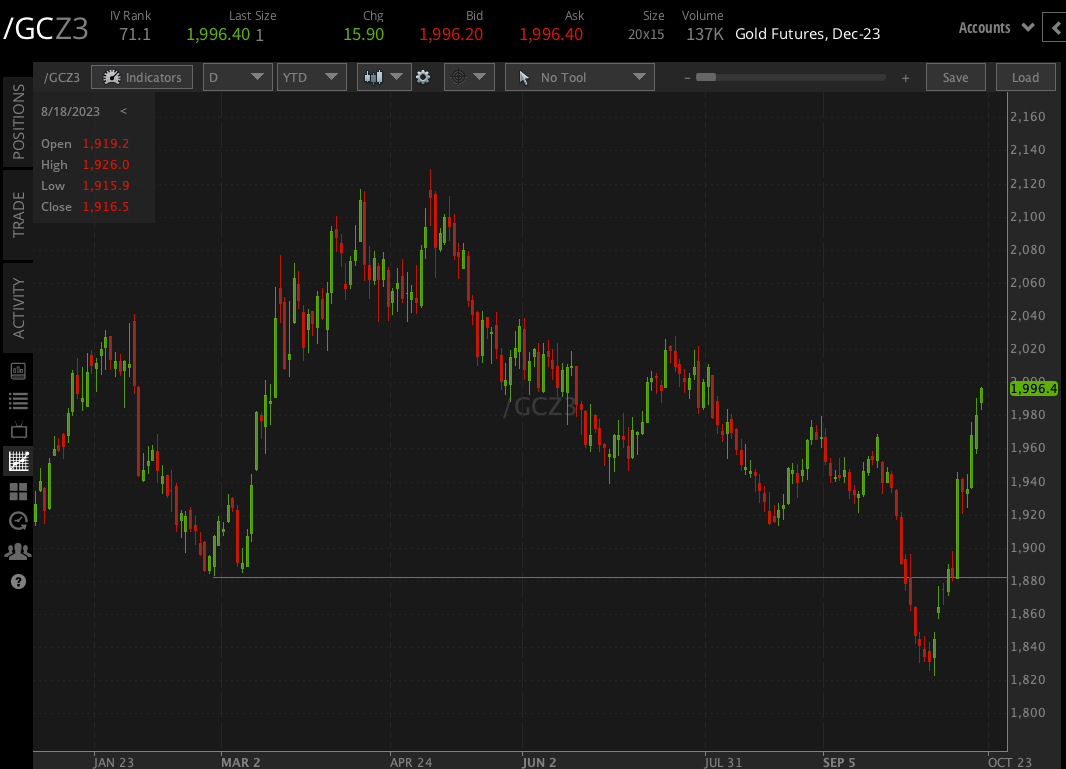Click the zoom in plus button
This screenshot has width=1066, height=769.
click(x=906, y=78)
